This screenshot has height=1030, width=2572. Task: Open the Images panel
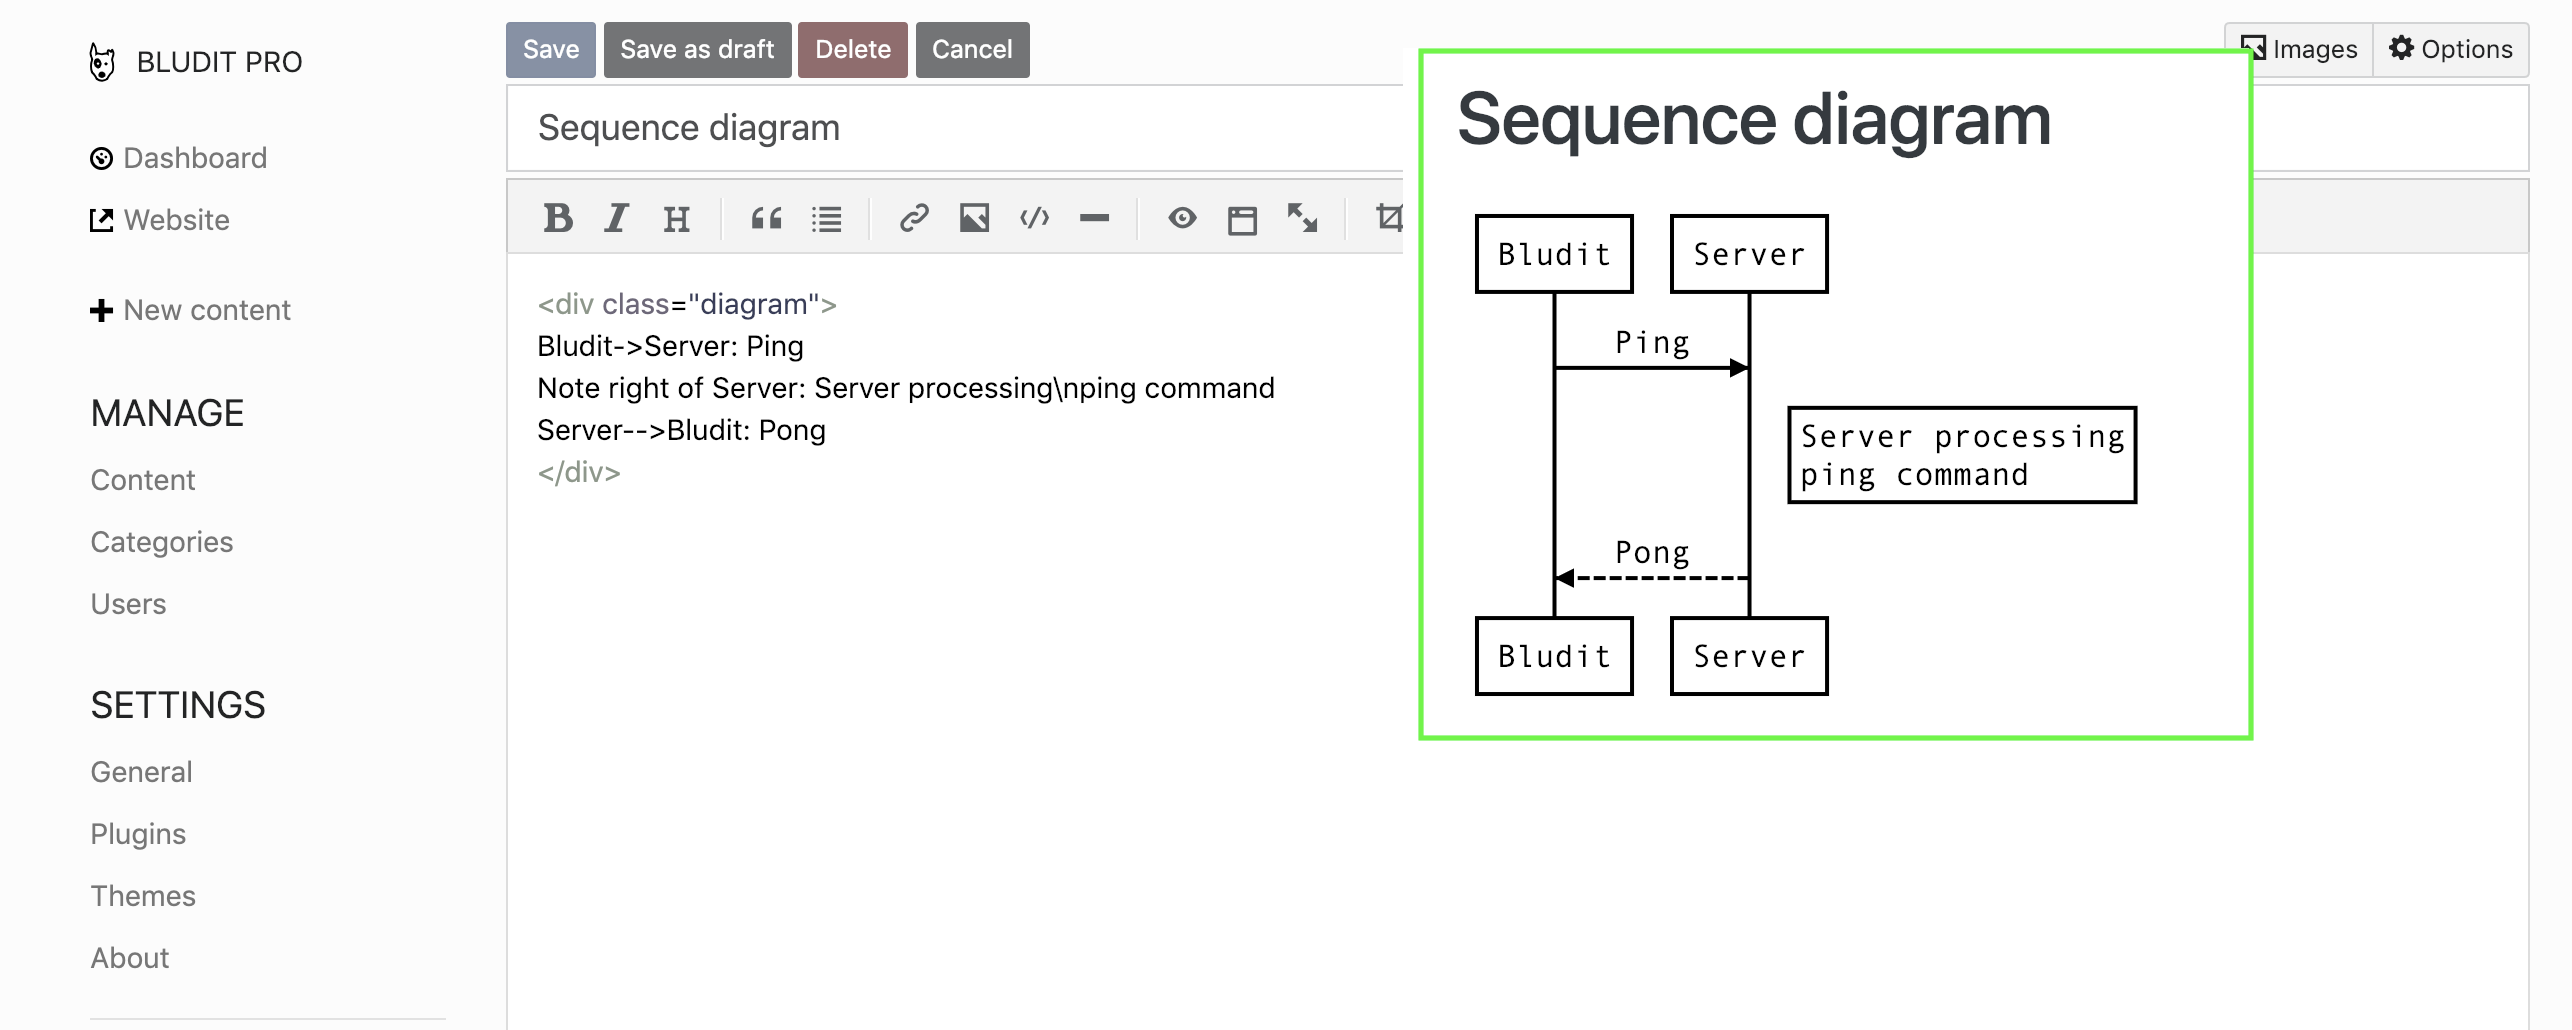[2299, 48]
